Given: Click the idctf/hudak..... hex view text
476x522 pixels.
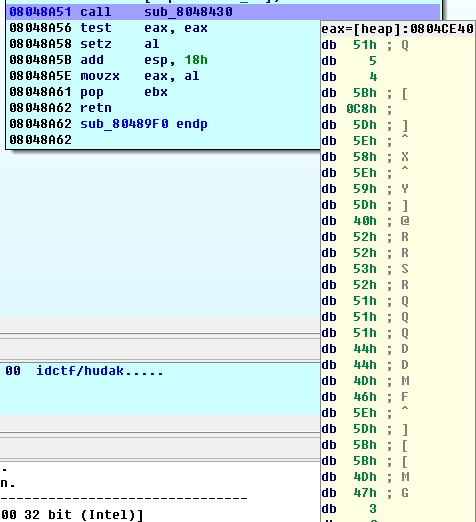Looking at the screenshot, I should (100, 371).
